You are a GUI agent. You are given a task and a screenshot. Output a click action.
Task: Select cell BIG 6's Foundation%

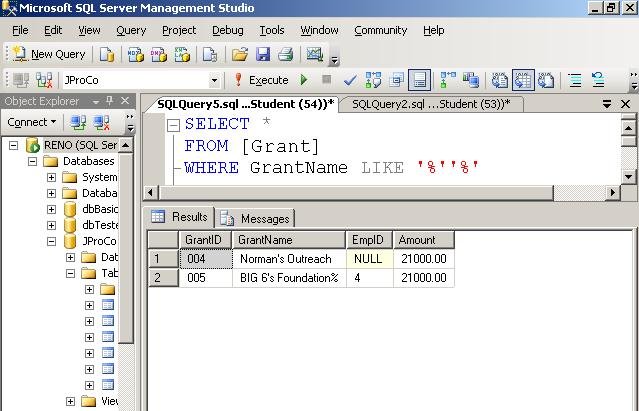(289, 278)
